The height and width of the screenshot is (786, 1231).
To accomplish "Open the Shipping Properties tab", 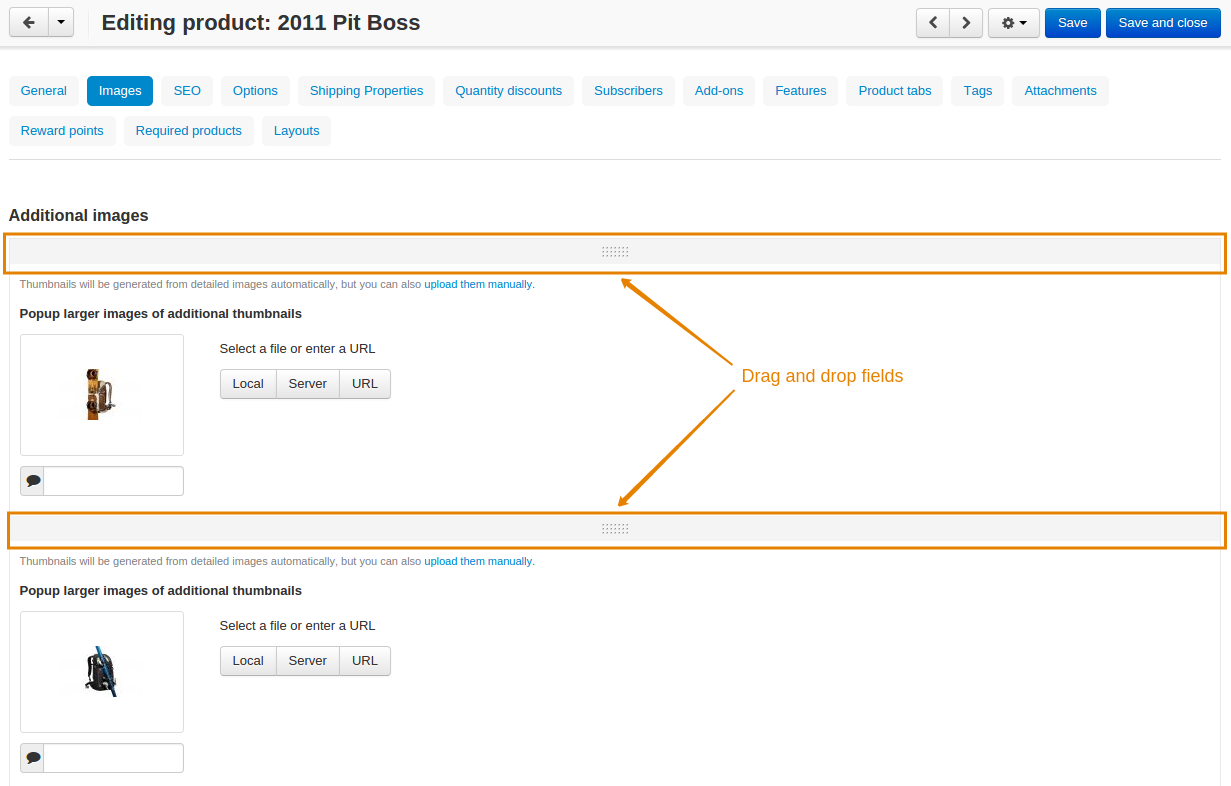I will click(x=366, y=91).
